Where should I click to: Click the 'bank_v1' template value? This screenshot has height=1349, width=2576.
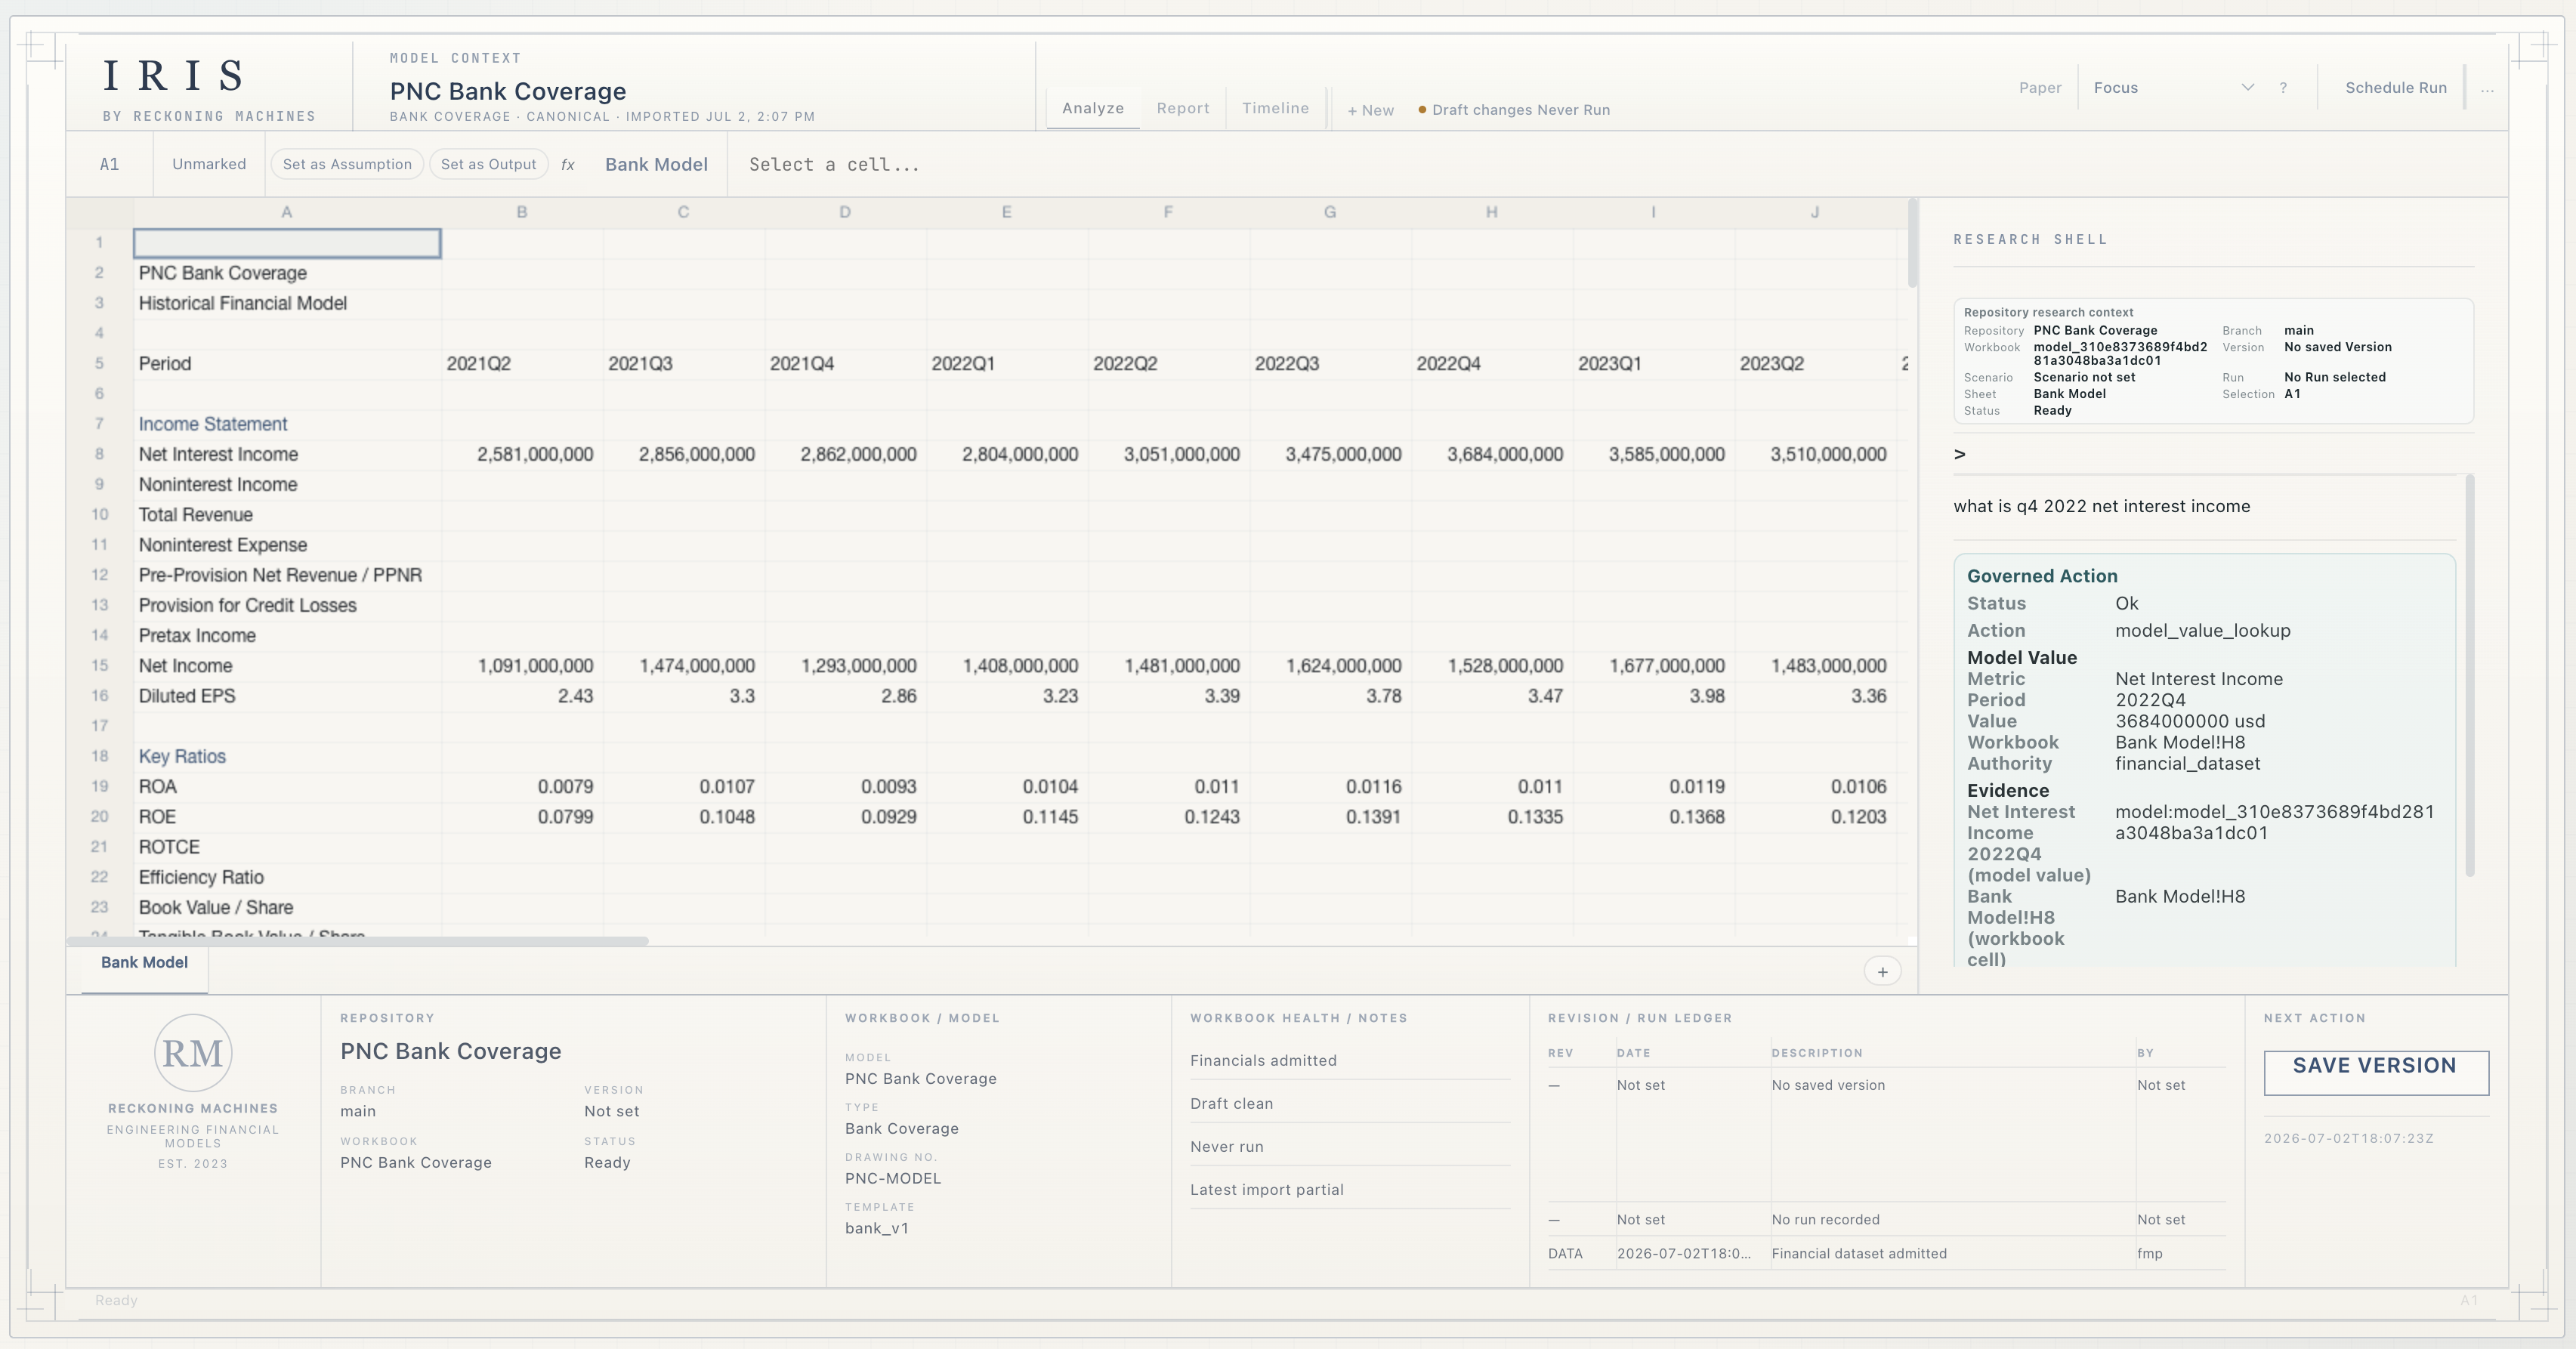(876, 1228)
